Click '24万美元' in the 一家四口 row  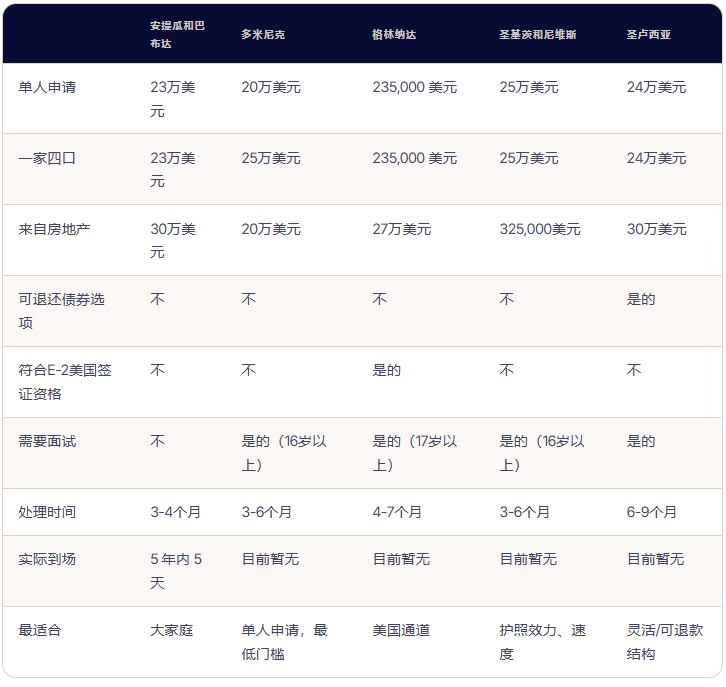656,158
